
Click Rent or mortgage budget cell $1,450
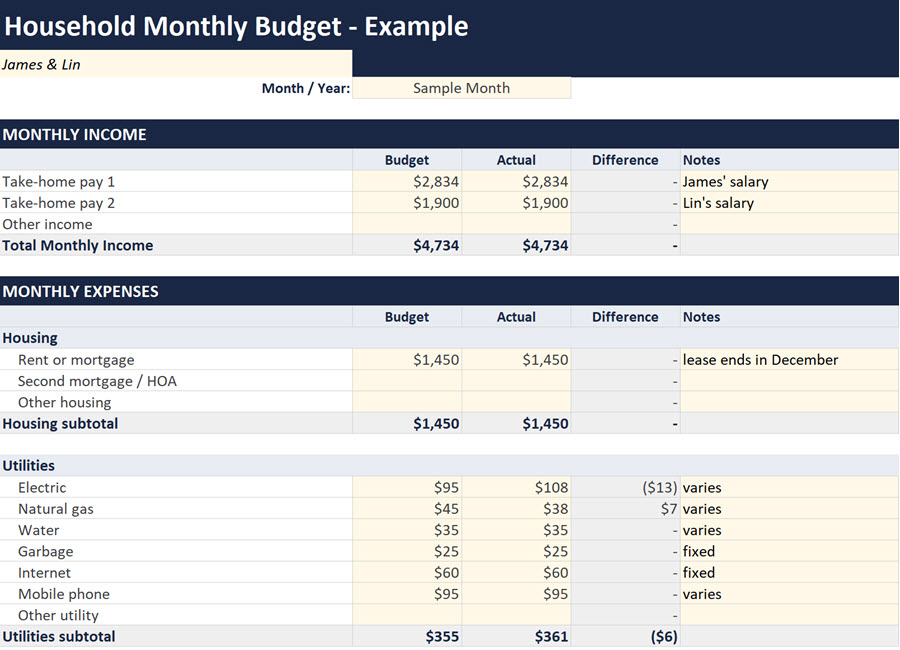(x=407, y=359)
